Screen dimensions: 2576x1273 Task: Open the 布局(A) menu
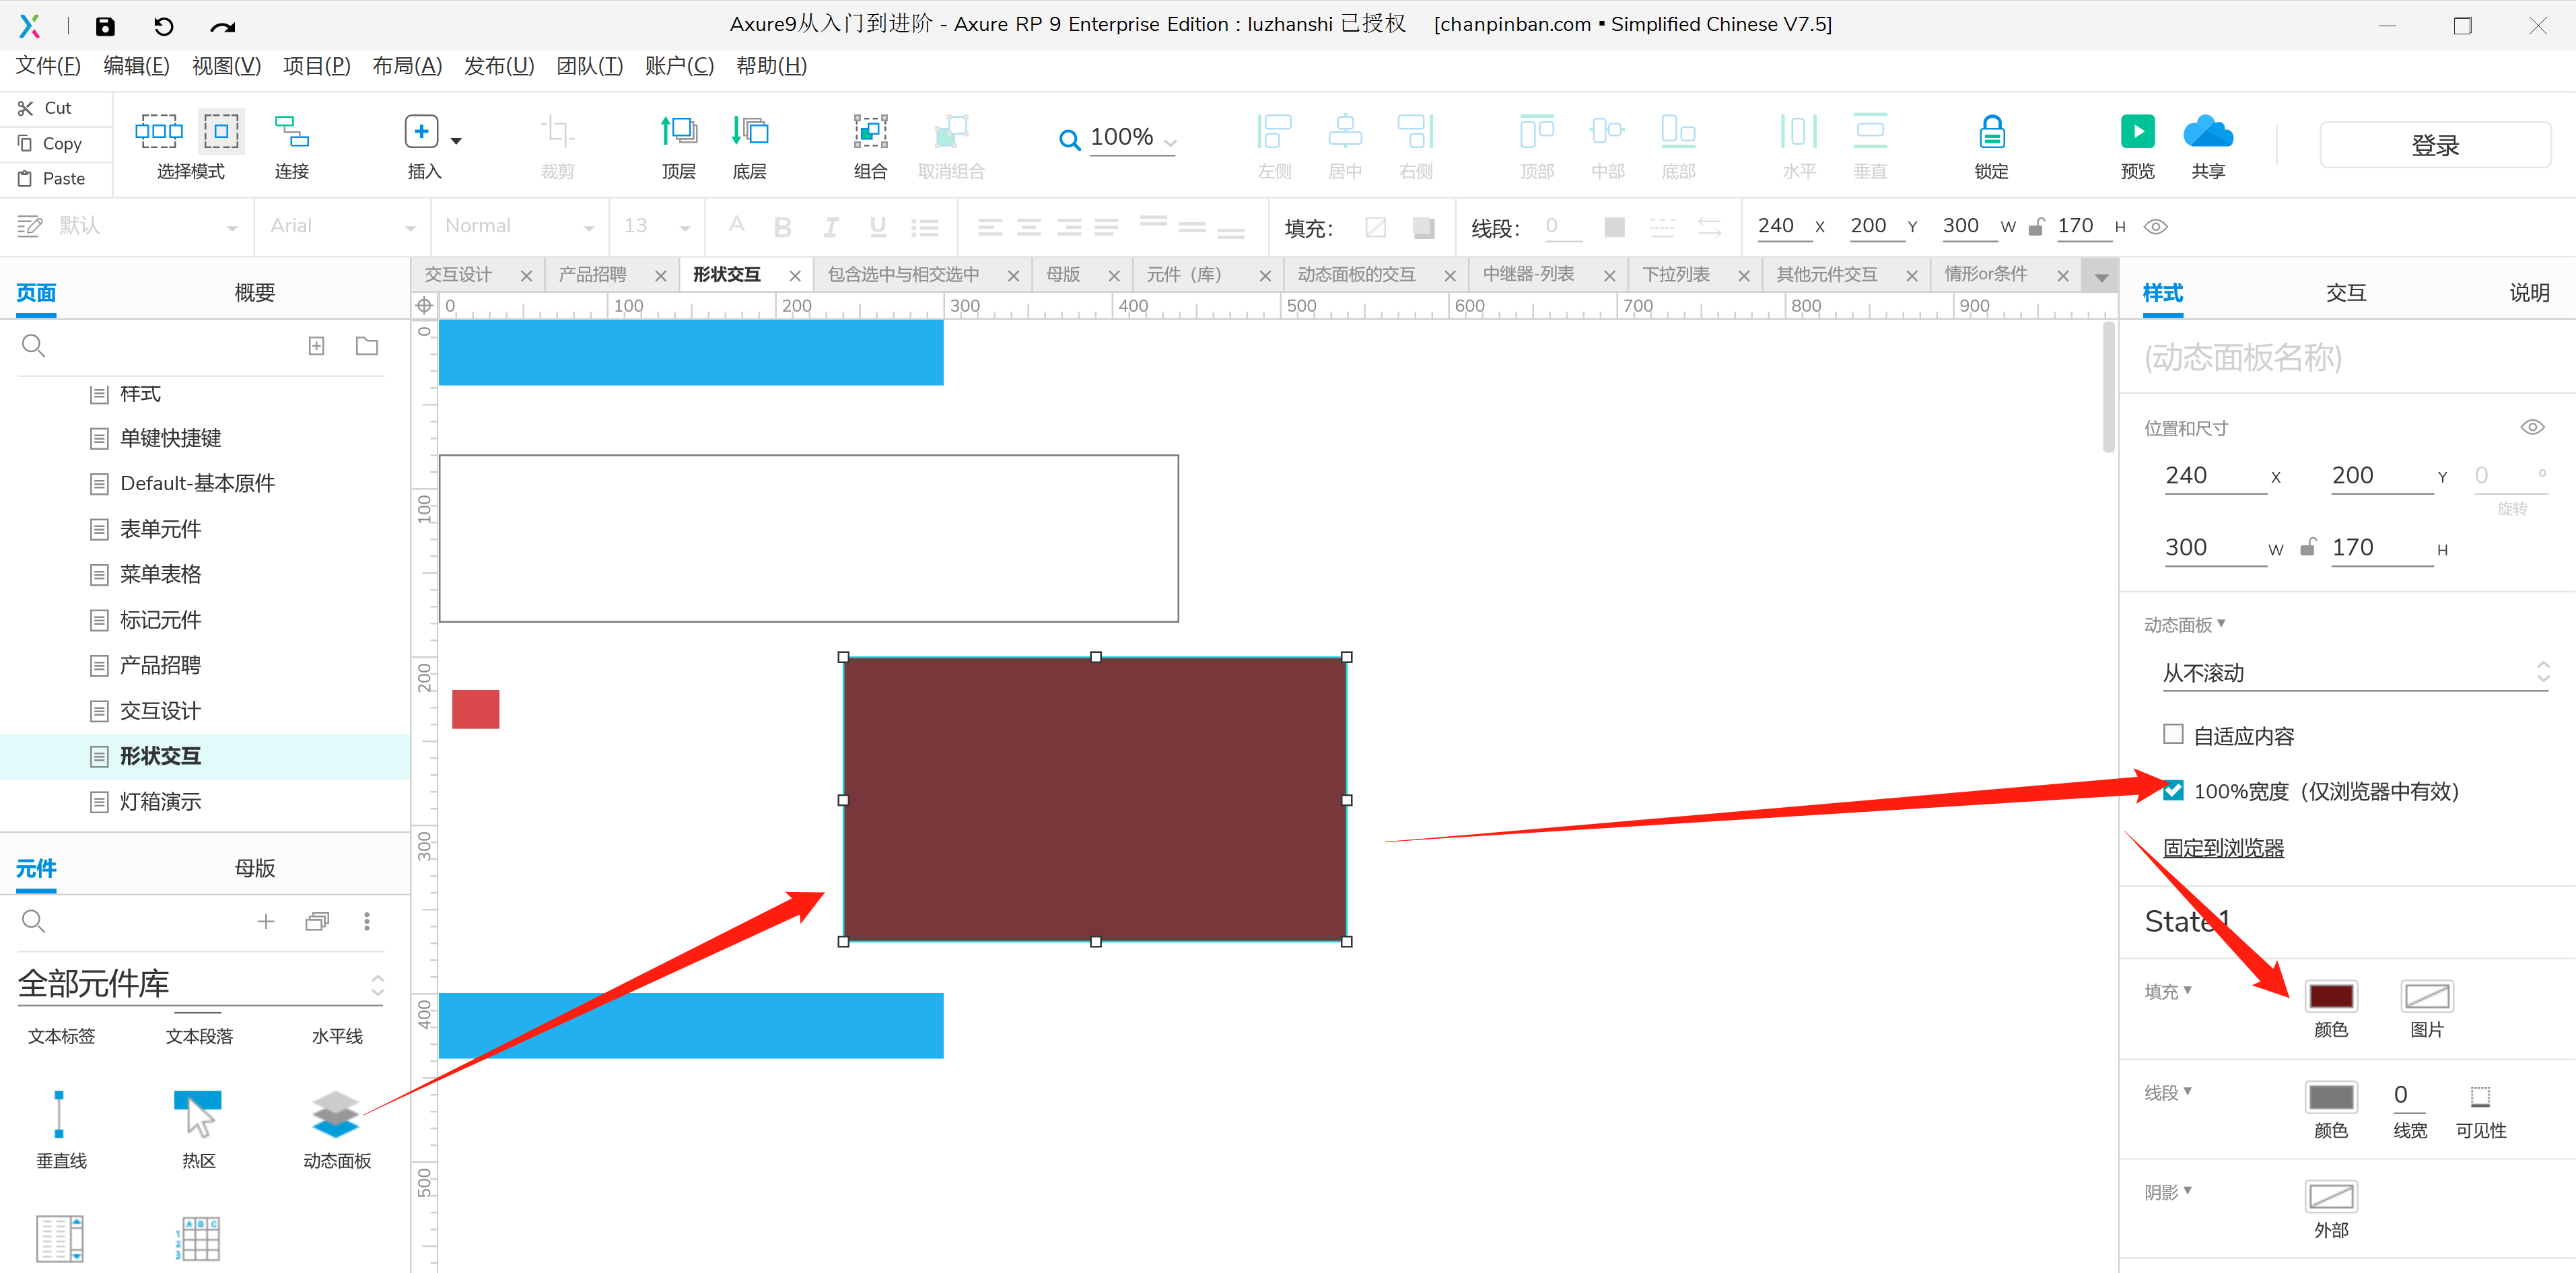point(407,66)
